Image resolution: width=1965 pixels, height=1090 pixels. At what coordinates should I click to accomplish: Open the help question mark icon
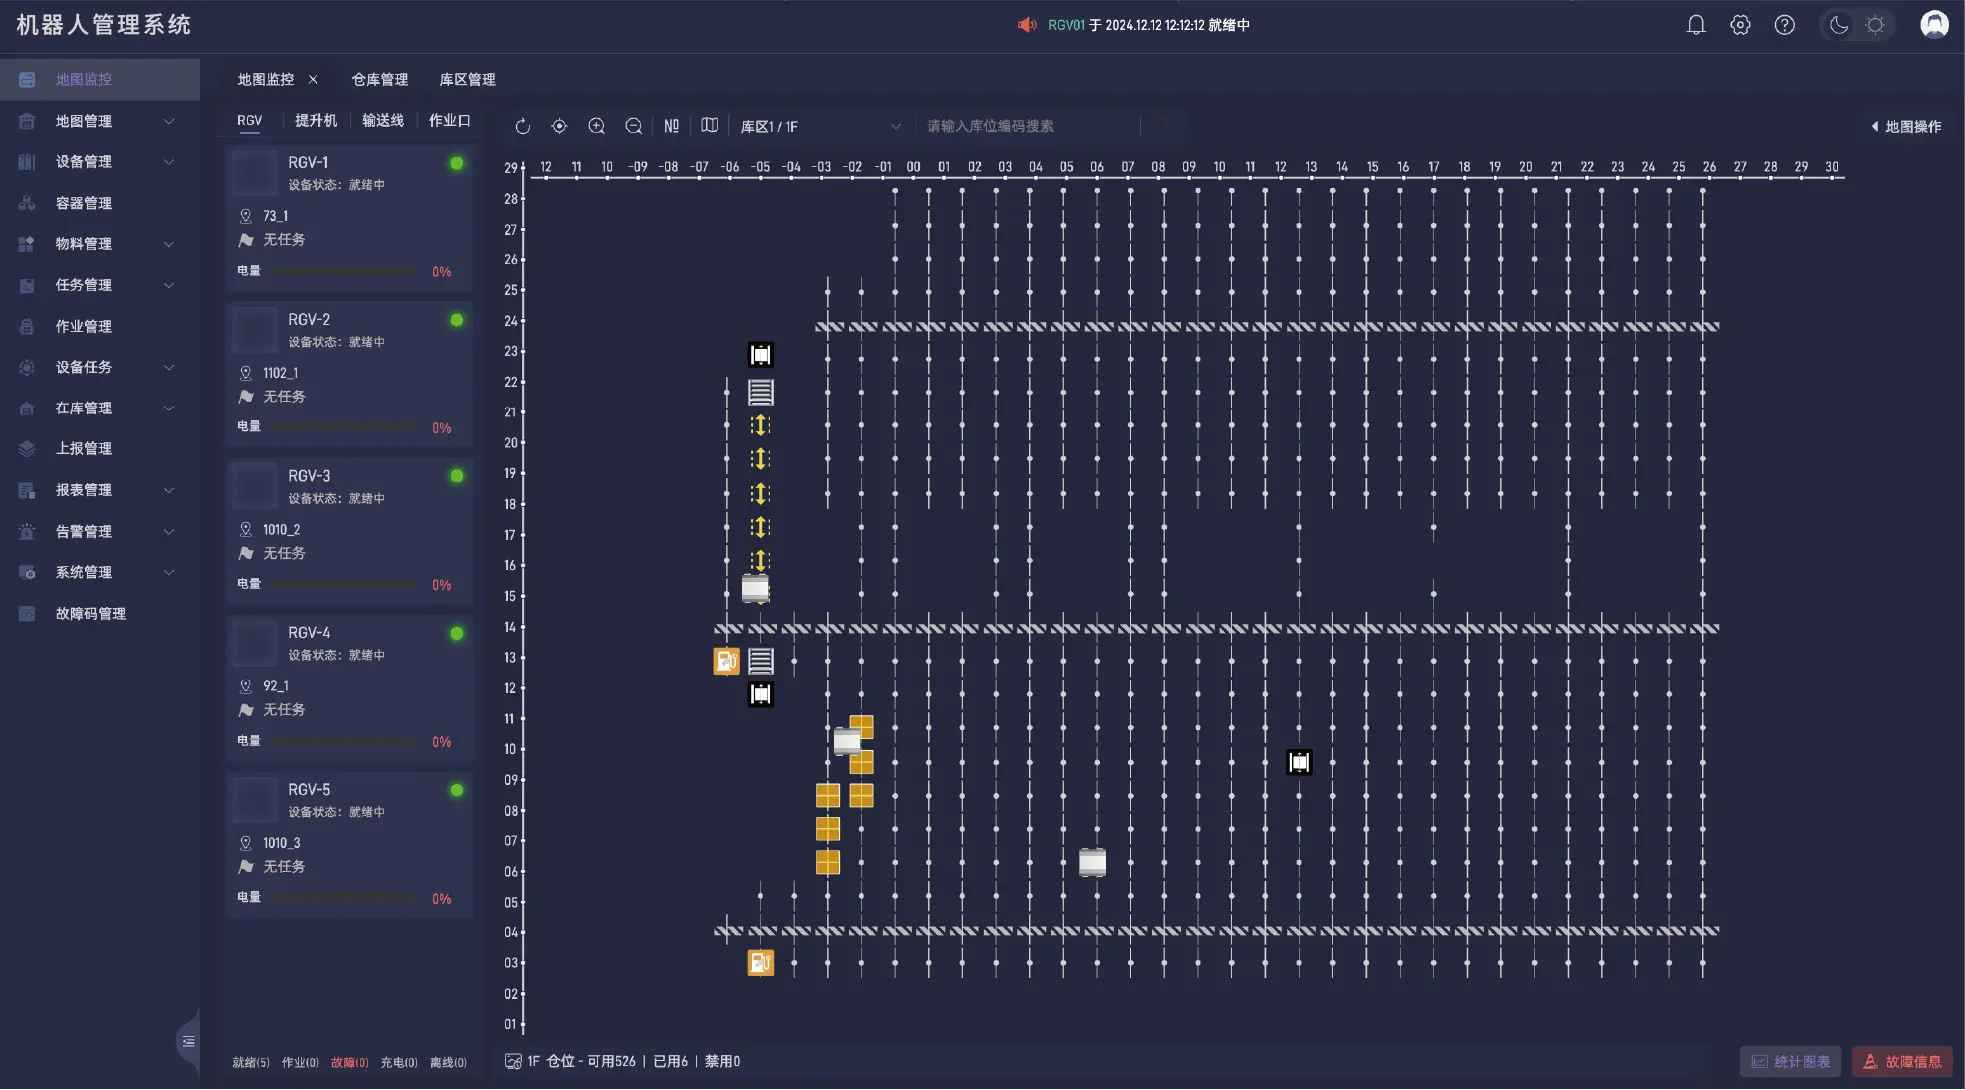1785,25
